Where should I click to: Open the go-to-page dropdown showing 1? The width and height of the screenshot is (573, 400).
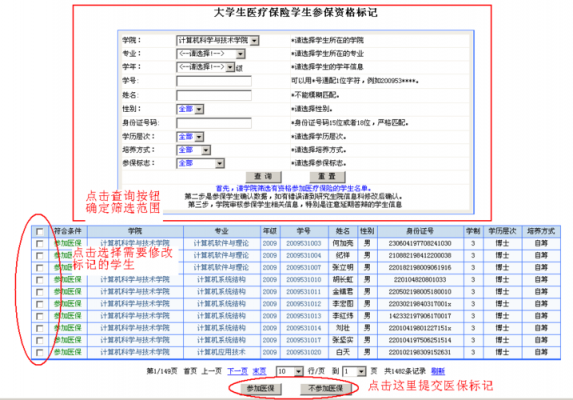[354, 372]
